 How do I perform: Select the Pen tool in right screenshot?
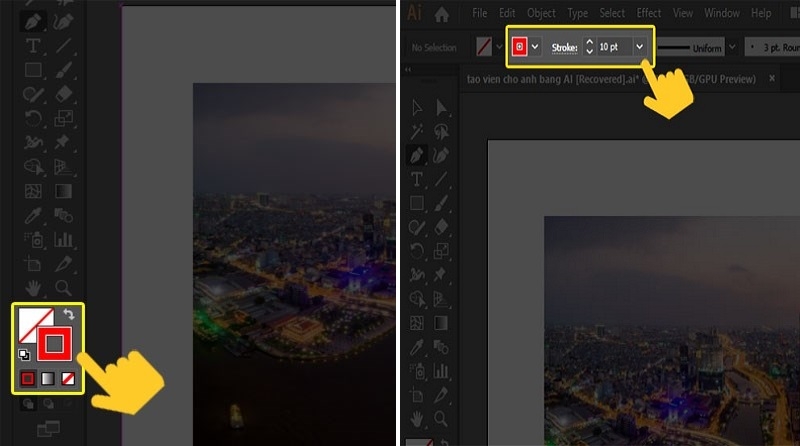tap(416, 155)
